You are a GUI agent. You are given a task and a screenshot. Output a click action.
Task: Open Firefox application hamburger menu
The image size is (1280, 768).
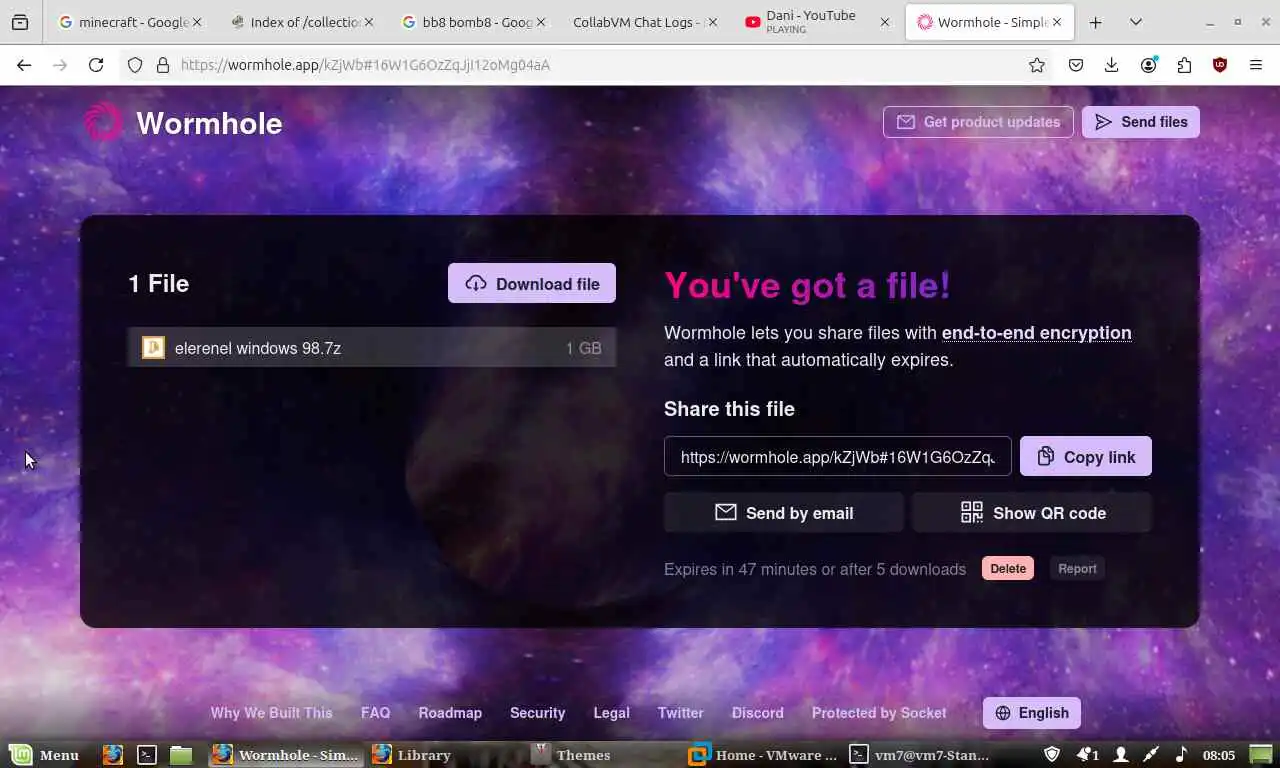1256,65
